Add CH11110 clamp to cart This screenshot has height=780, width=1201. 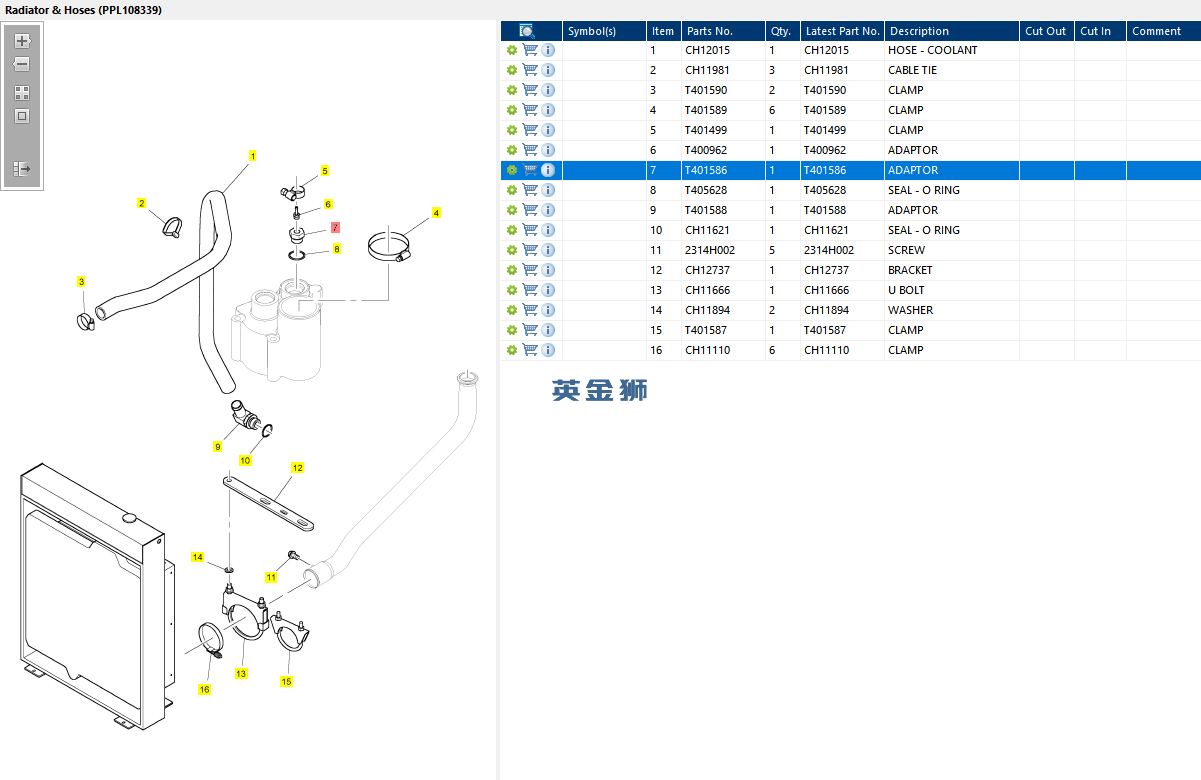530,350
